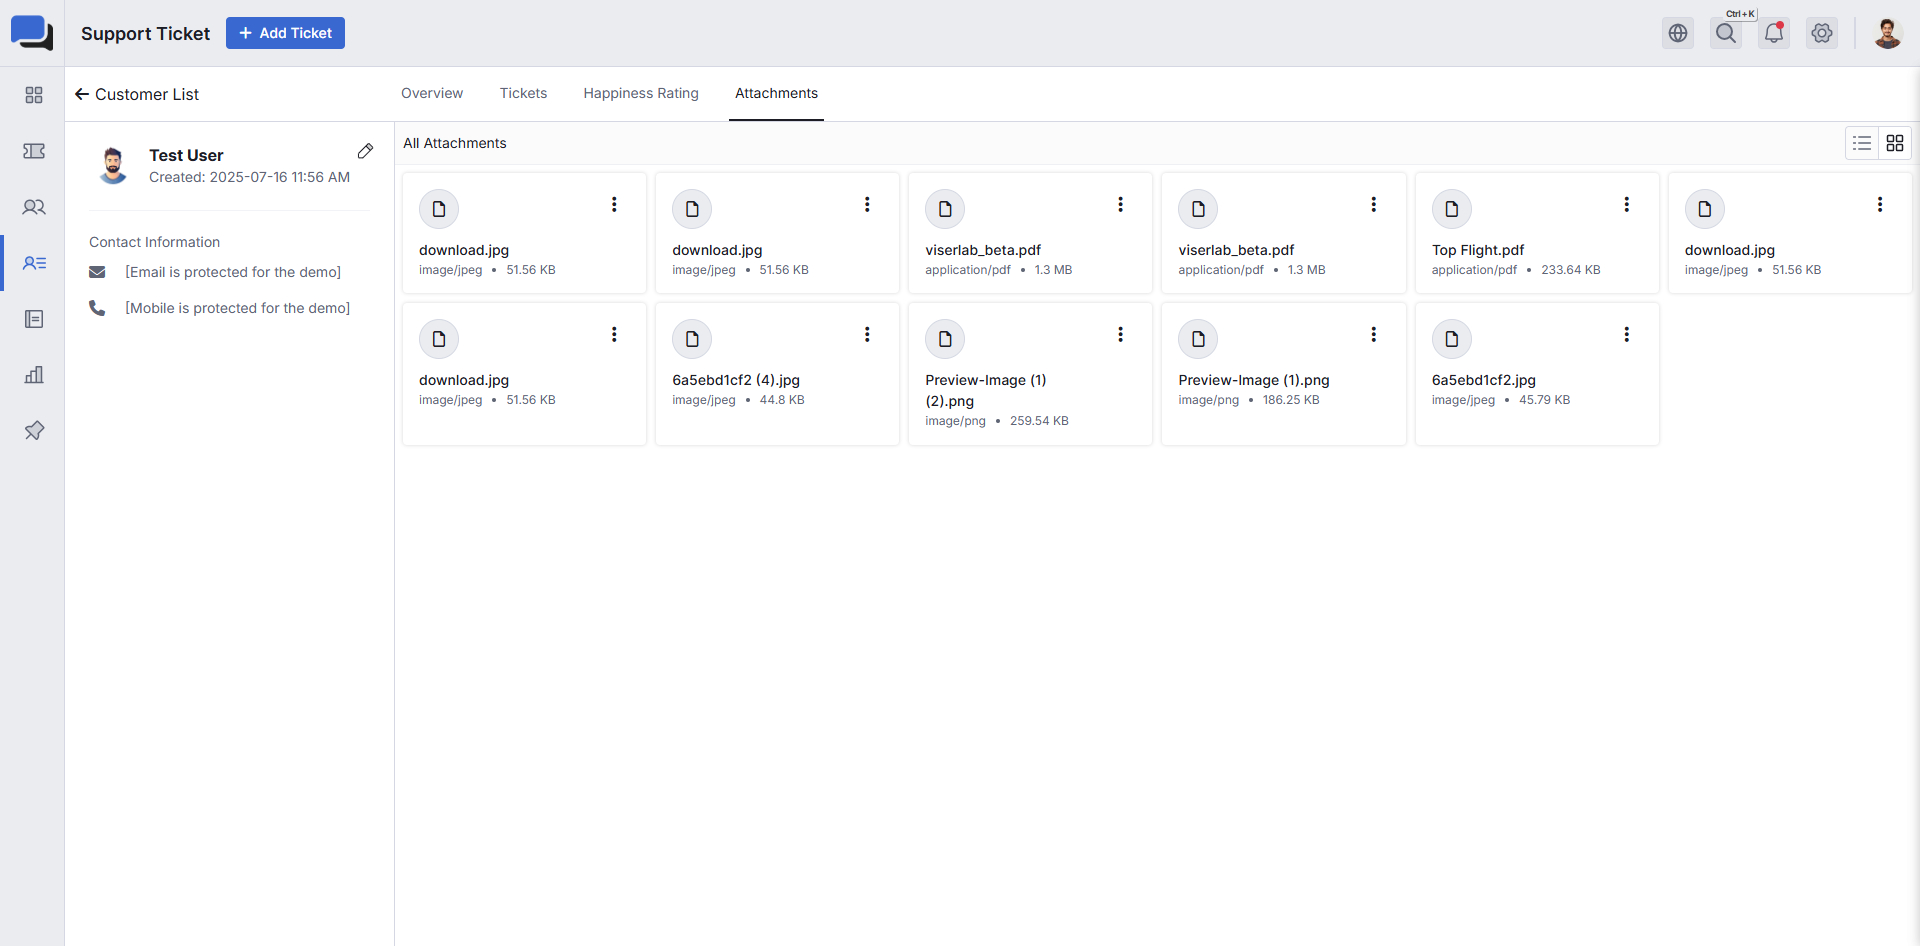Open settings gear icon in header
Viewport: 1920px width, 946px height.
tap(1822, 33)
